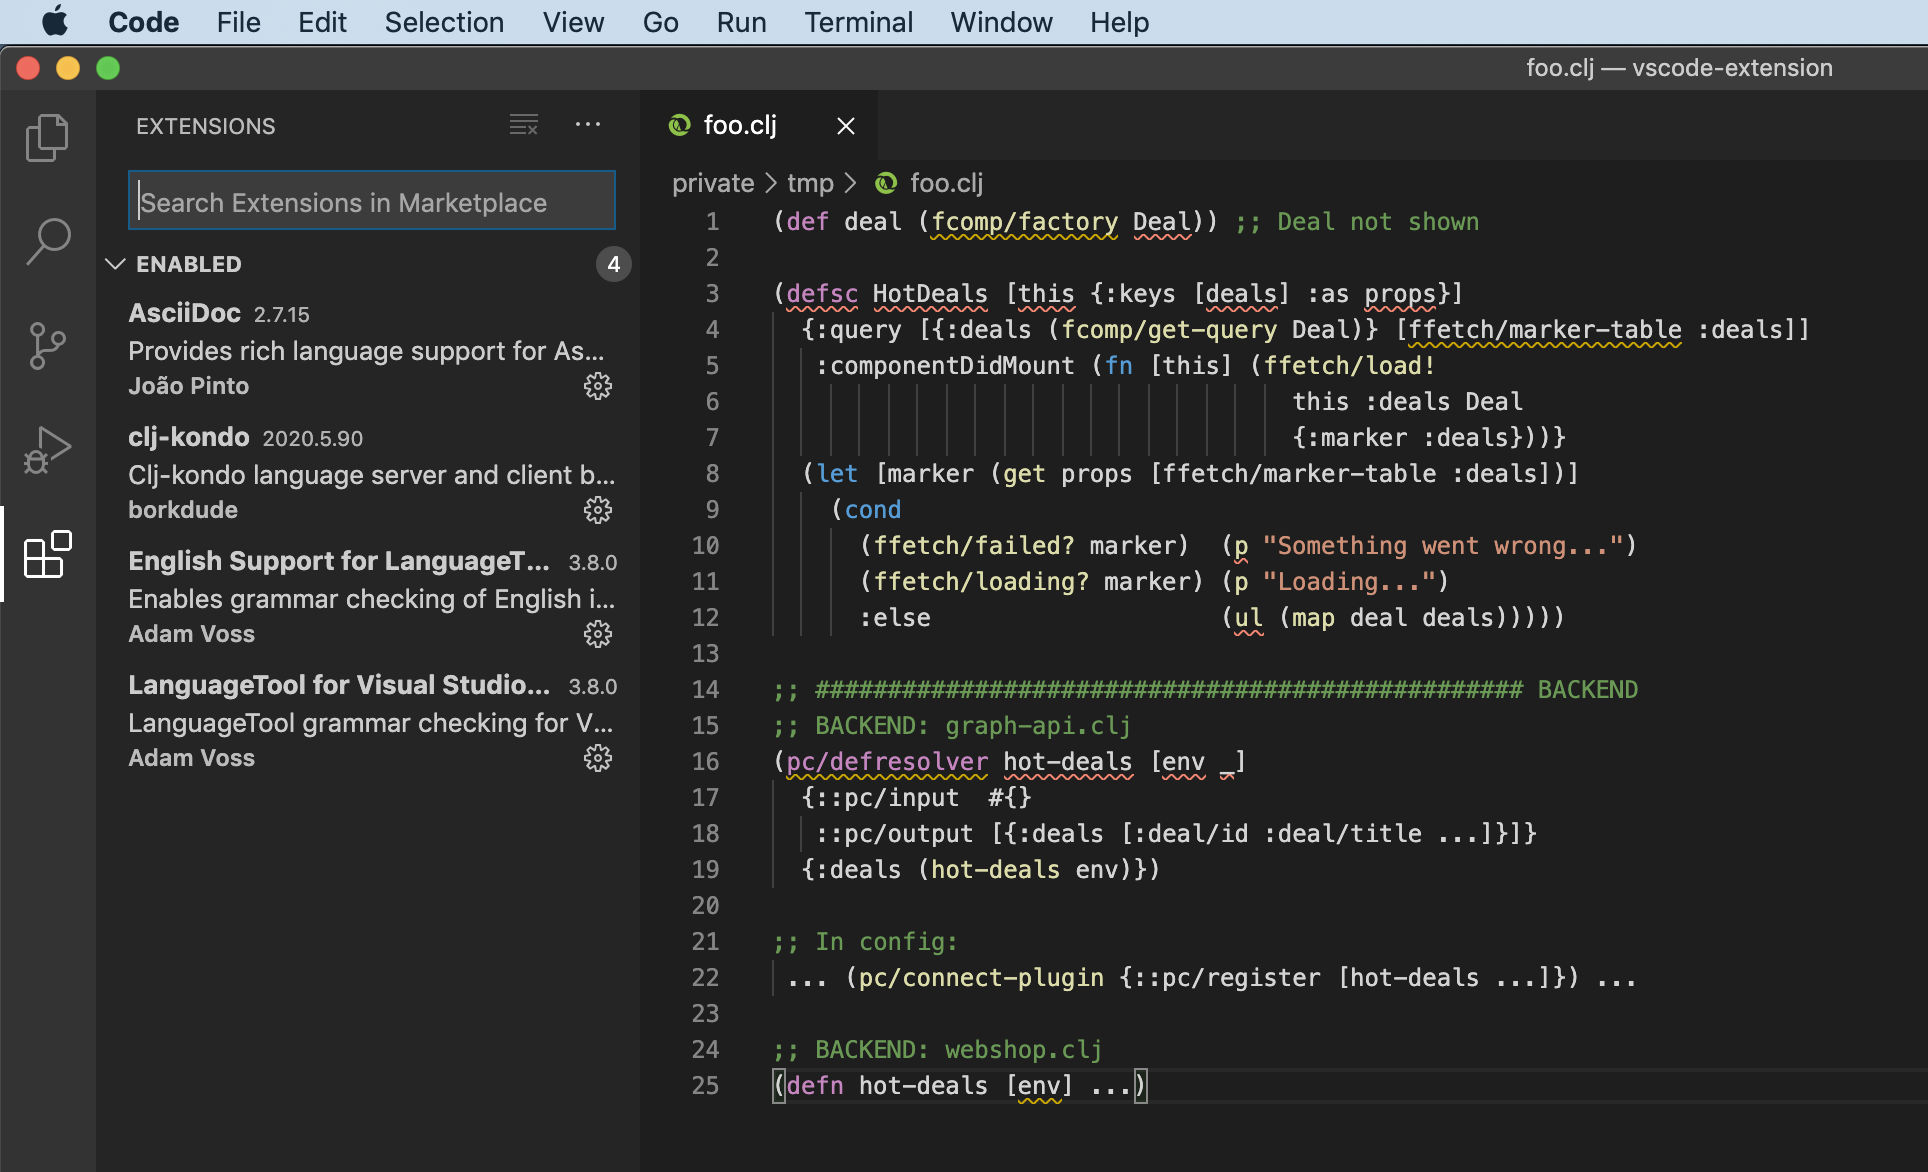This screenshot has height=1172, width=1928.
Task: Open English Support for LanguageTool manage gear
Action: click(598, 634)
